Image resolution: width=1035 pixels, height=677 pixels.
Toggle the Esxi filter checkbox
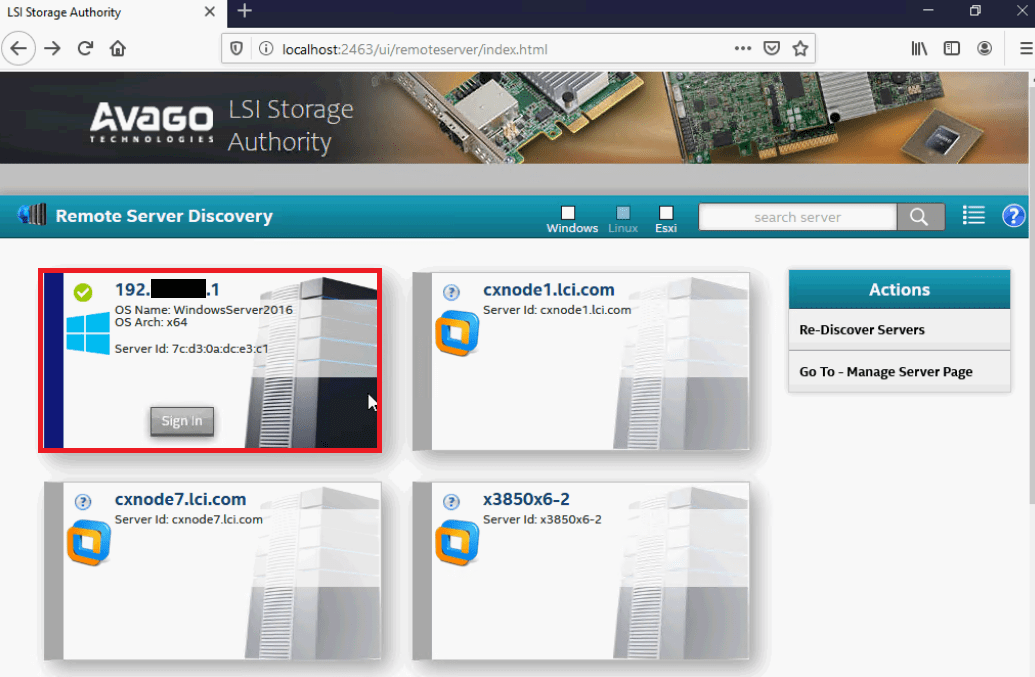(x=666, y=212)
